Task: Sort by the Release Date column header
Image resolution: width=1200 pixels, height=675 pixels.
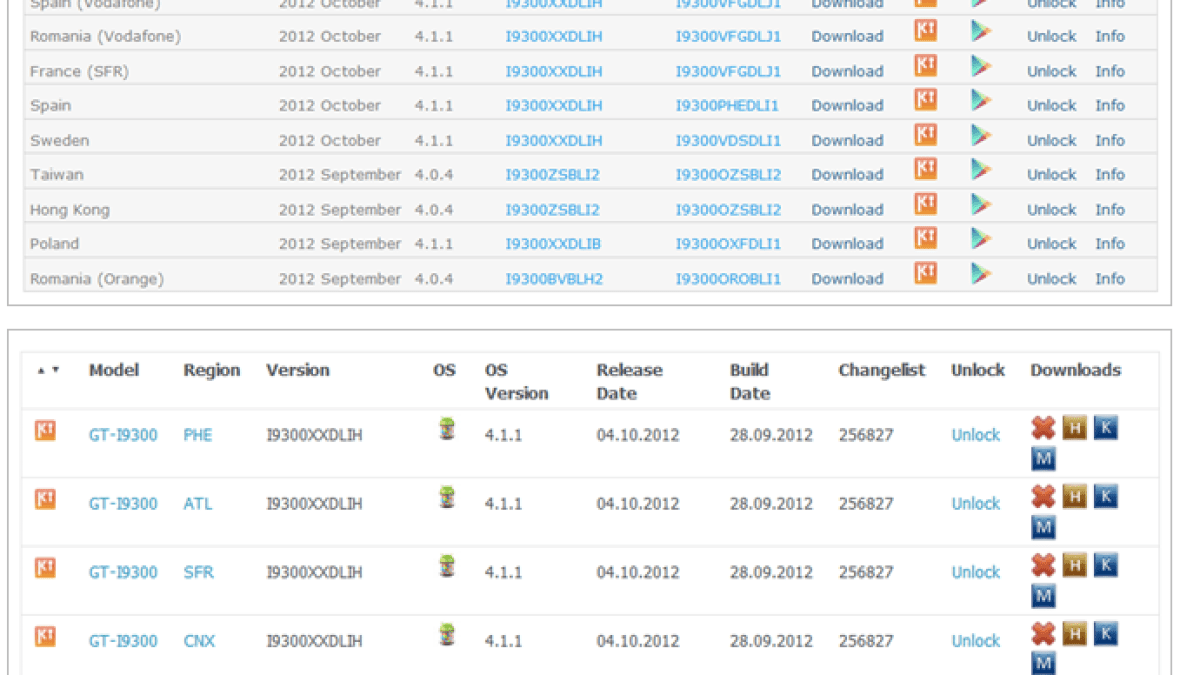Action: [629, 381]
